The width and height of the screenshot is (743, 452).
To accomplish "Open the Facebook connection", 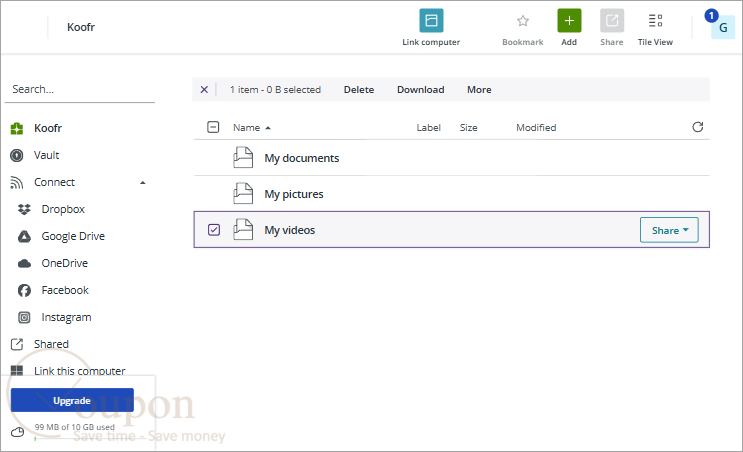I will [x=65, y=290].
